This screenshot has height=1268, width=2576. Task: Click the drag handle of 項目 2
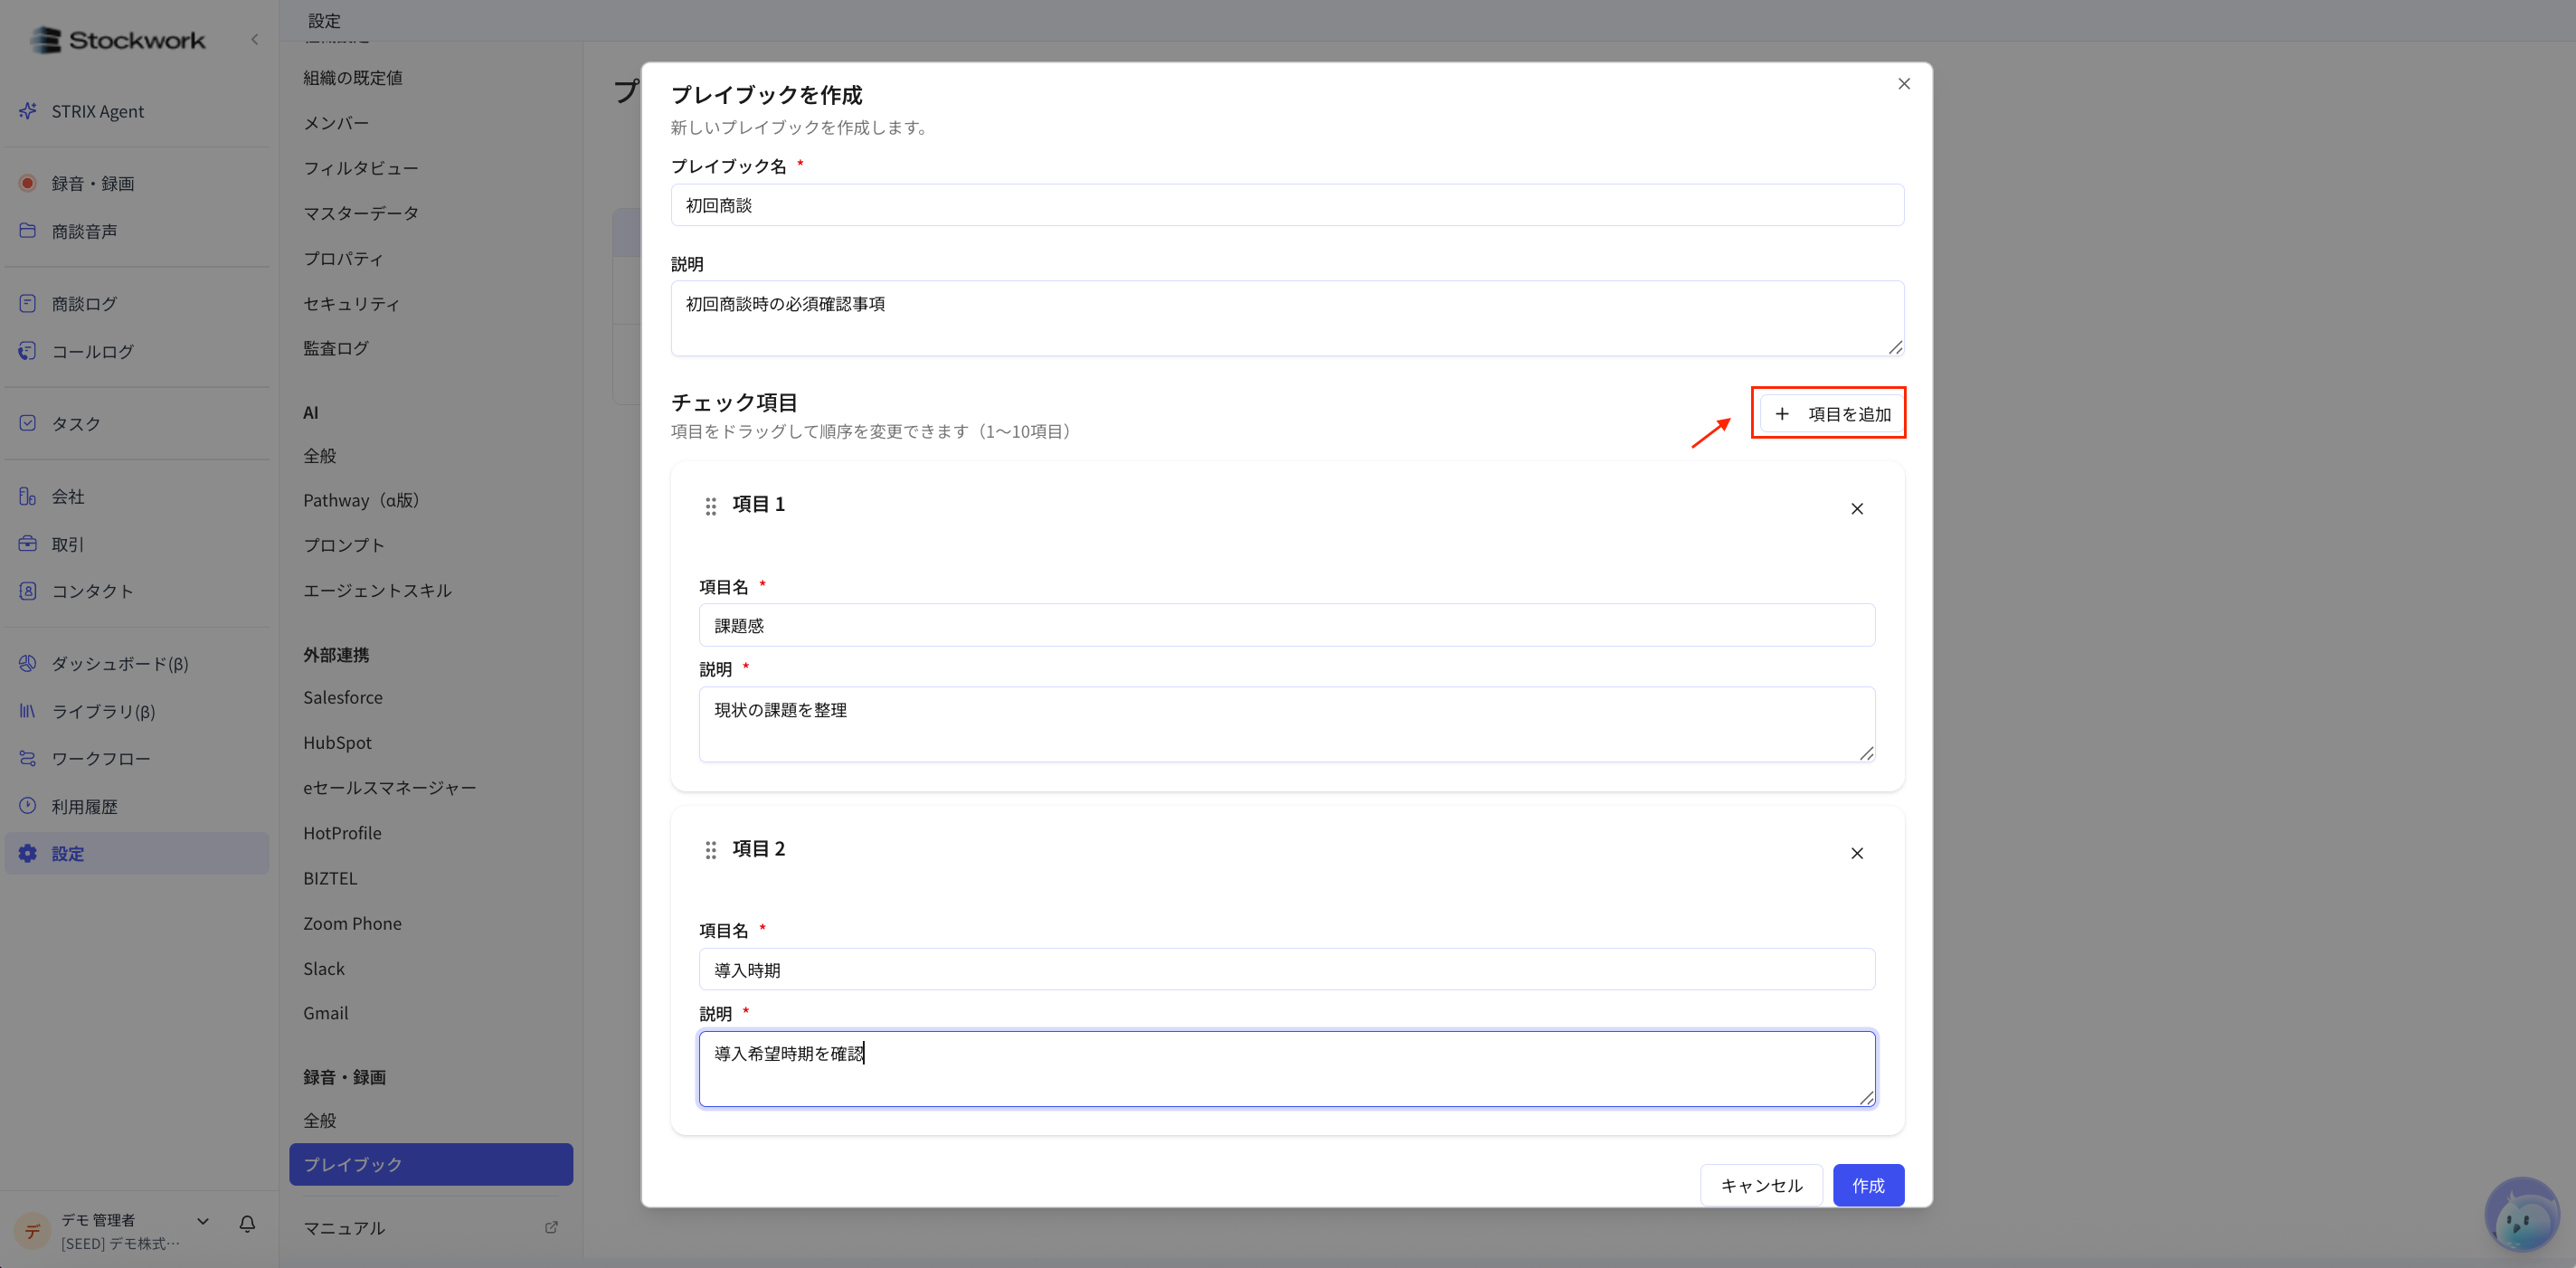[710, 850]
